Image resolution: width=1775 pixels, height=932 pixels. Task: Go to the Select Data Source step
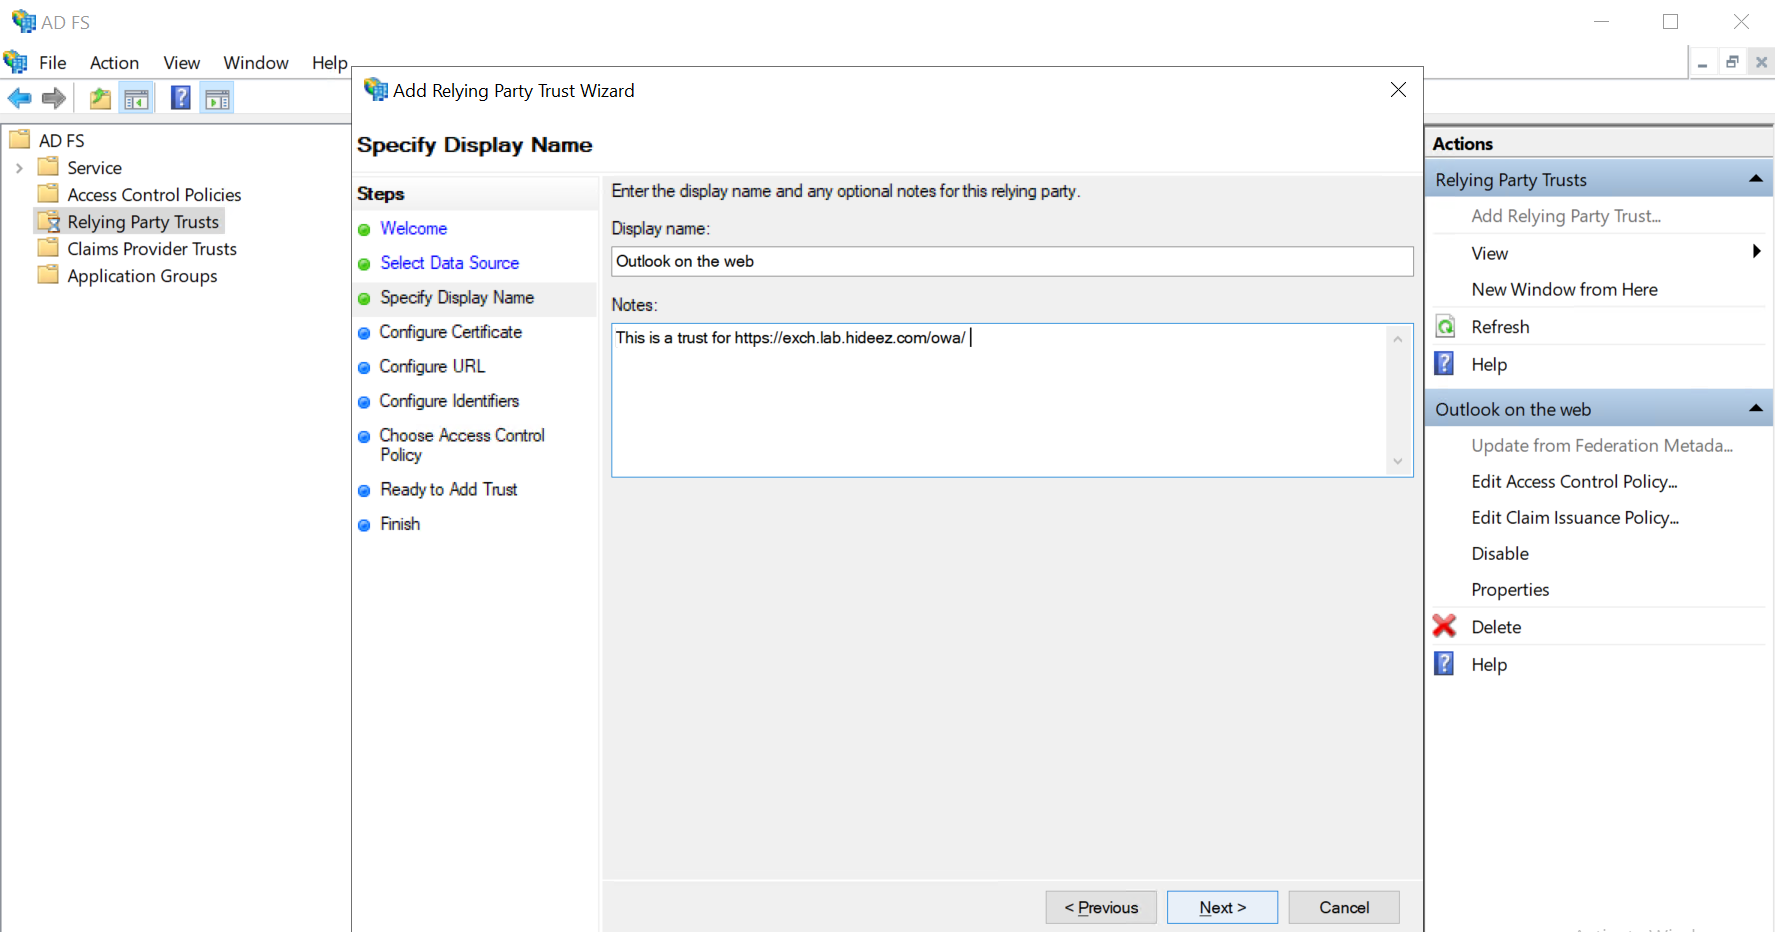tap(449, 263)
